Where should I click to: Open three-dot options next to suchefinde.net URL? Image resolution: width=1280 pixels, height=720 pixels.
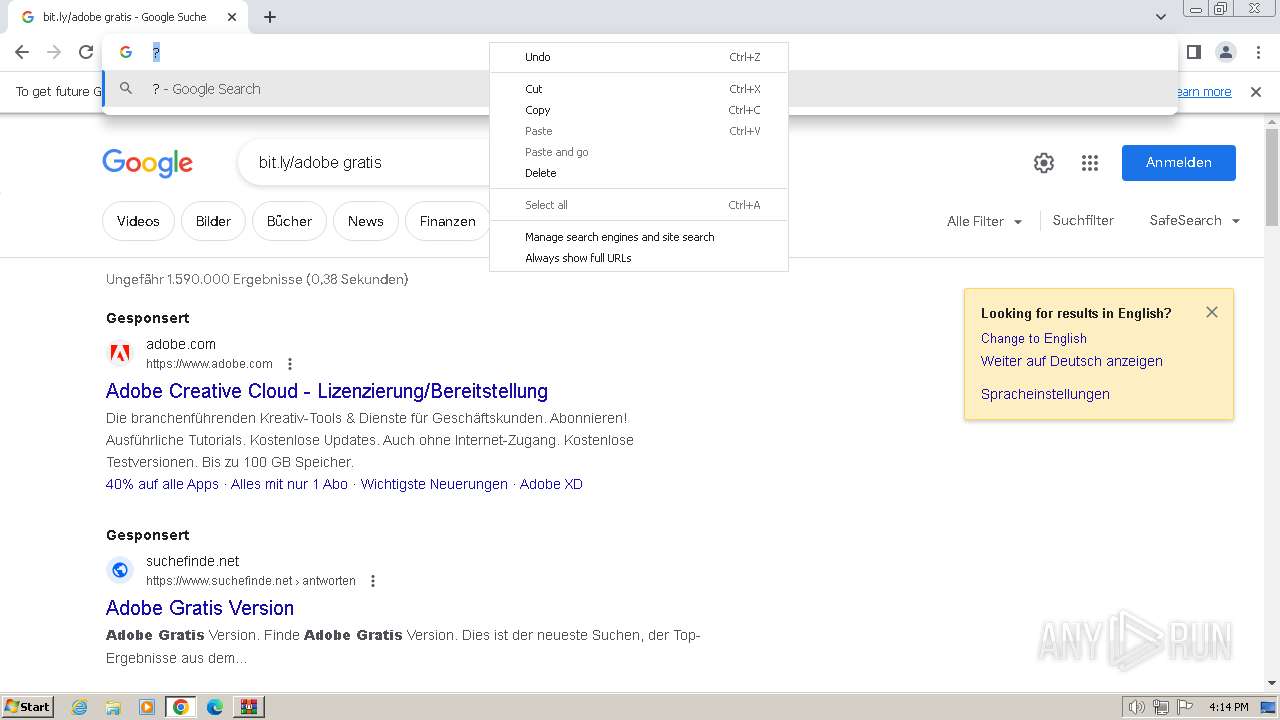pos(373,581)
